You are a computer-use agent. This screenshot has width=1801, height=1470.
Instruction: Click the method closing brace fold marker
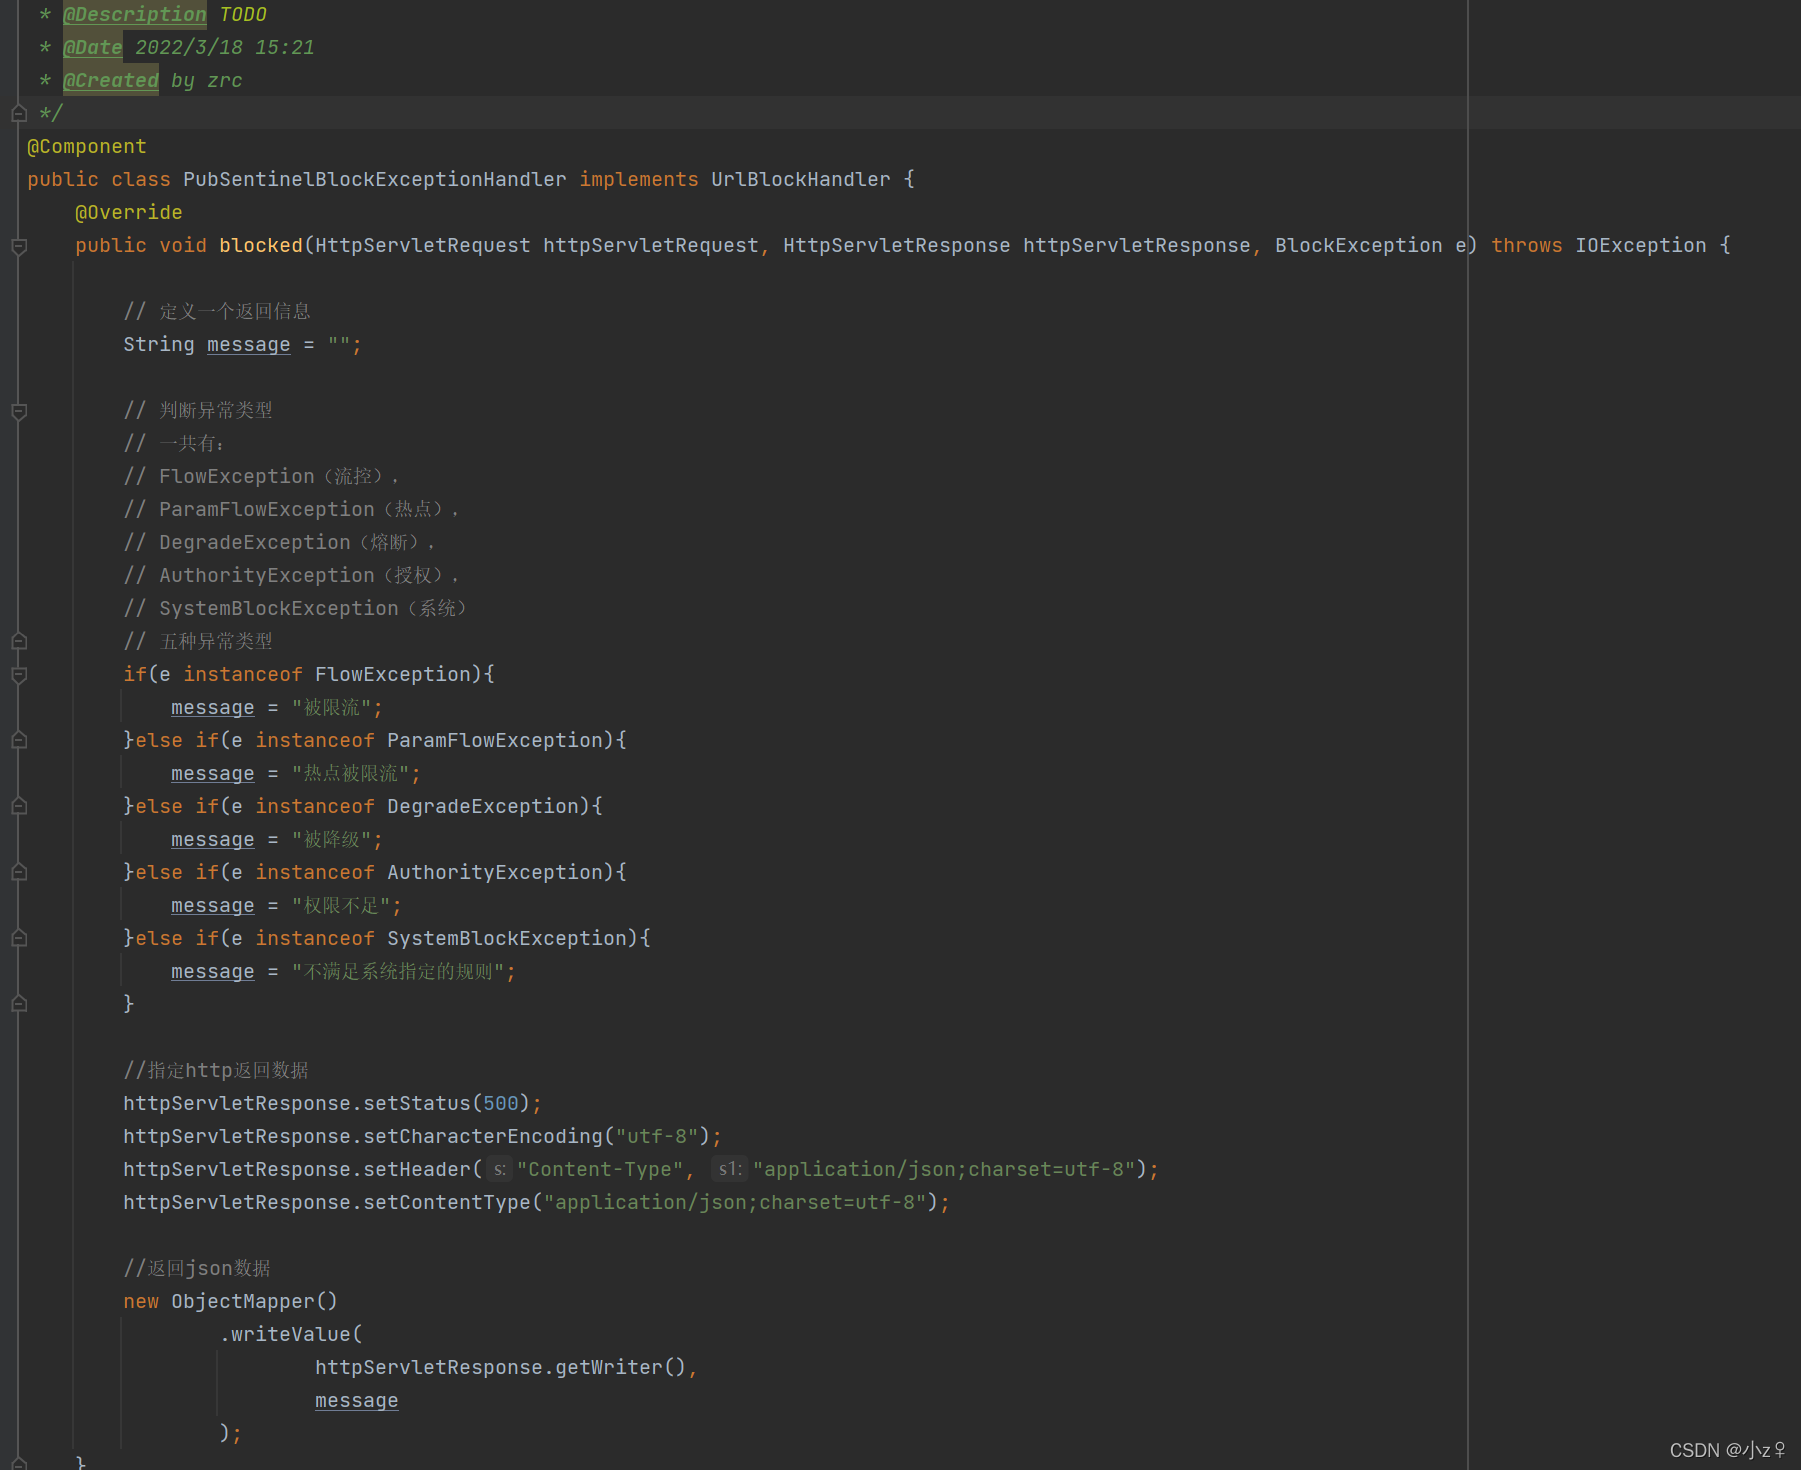(19, 1462)
